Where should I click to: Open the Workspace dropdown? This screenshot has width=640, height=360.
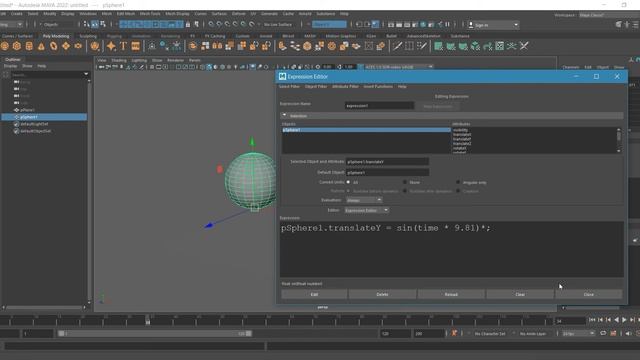[x=609, y=15]
